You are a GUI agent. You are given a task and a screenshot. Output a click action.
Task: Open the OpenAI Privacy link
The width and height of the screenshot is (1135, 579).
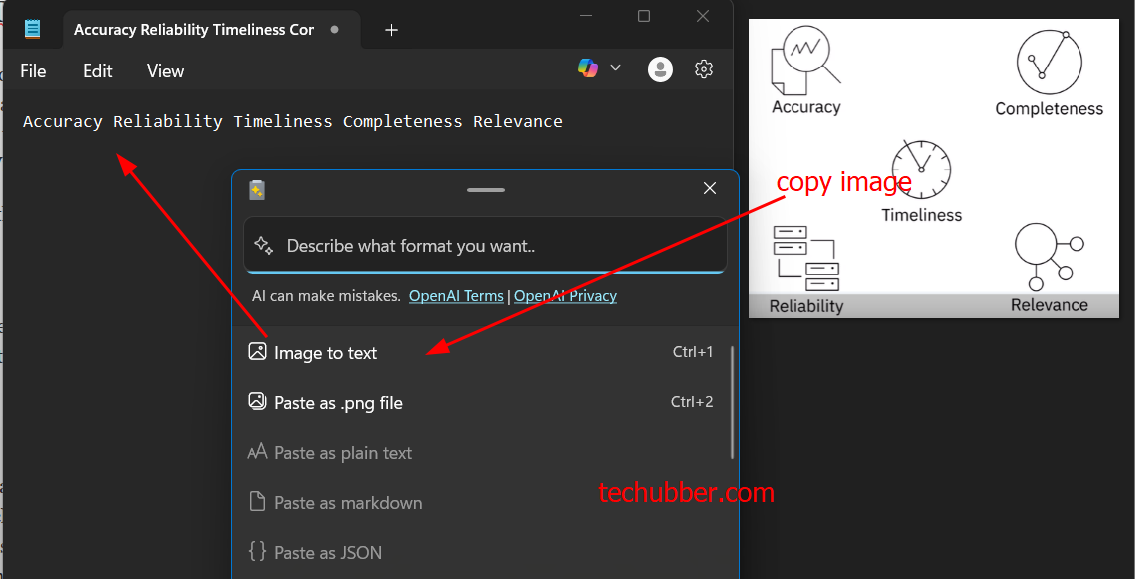click(565, 296)
